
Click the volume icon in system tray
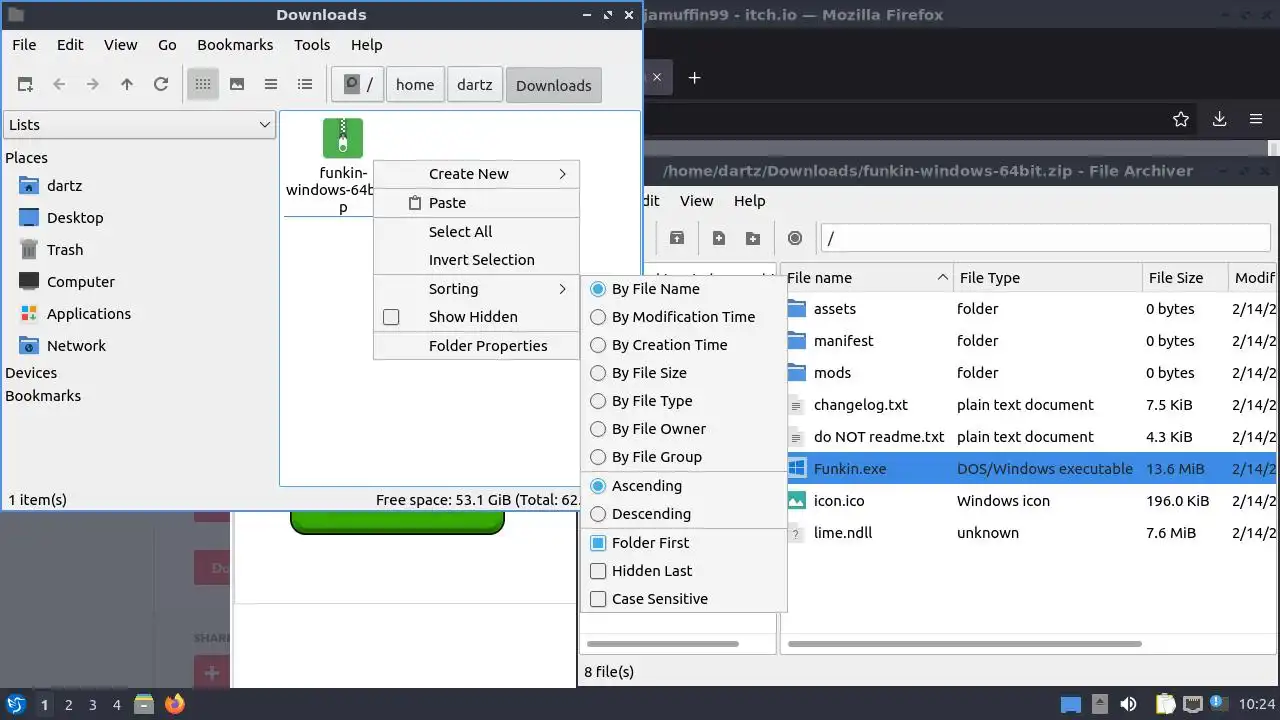[1128, 704]
